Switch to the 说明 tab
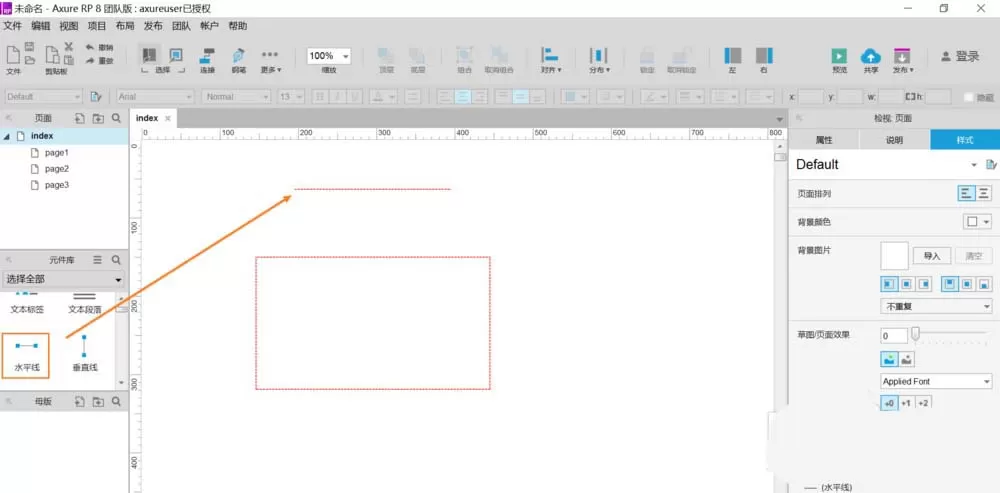 click(894, 140)
